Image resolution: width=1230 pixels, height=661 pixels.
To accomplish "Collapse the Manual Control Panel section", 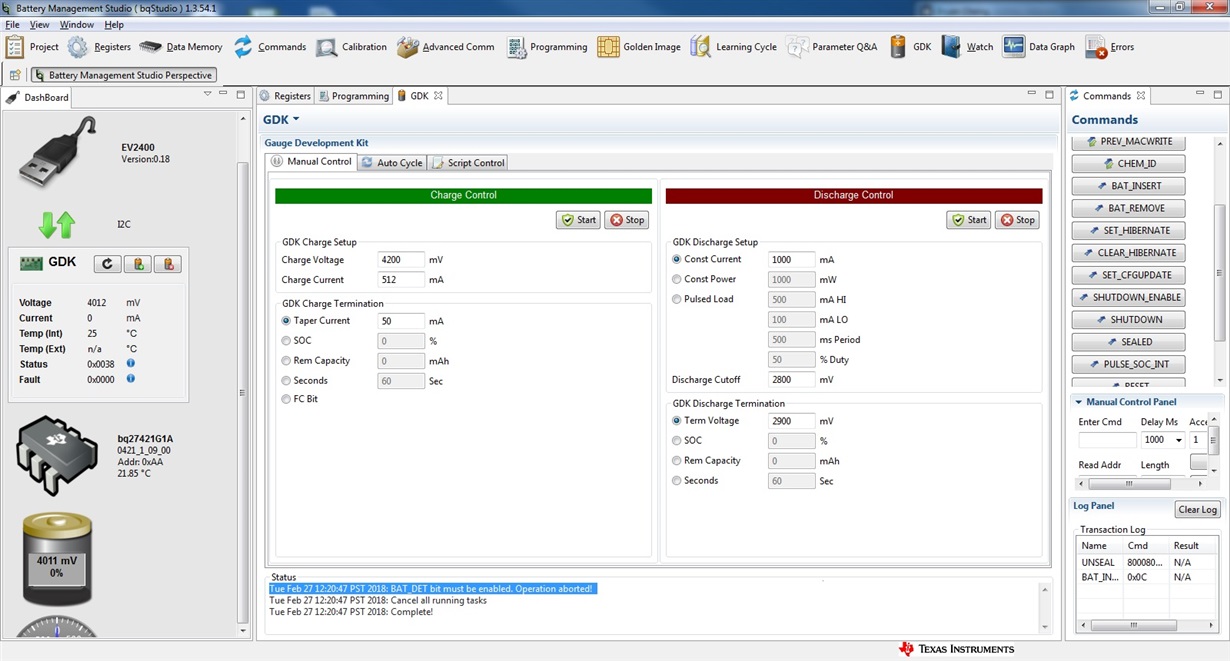I will (1079, 402).
